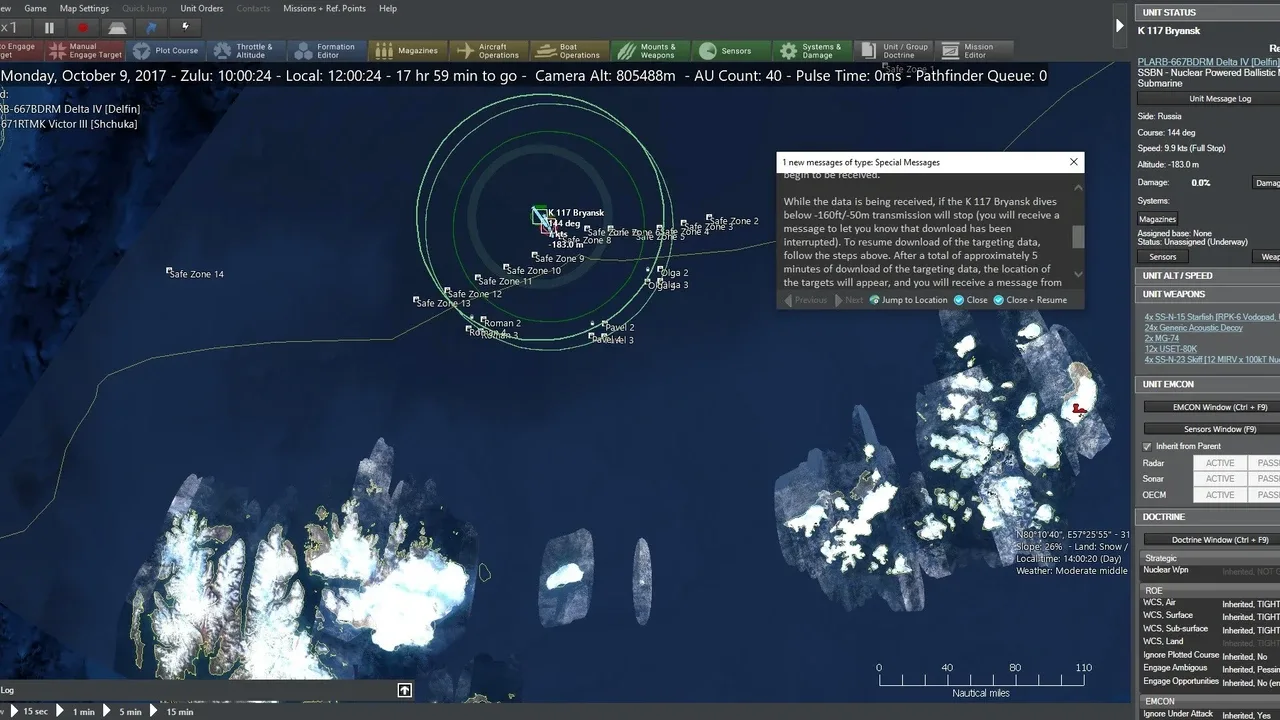Open Throttle & Altitude settings
The height and width of the screenshot is (720, 1280).
pos(243,51)
